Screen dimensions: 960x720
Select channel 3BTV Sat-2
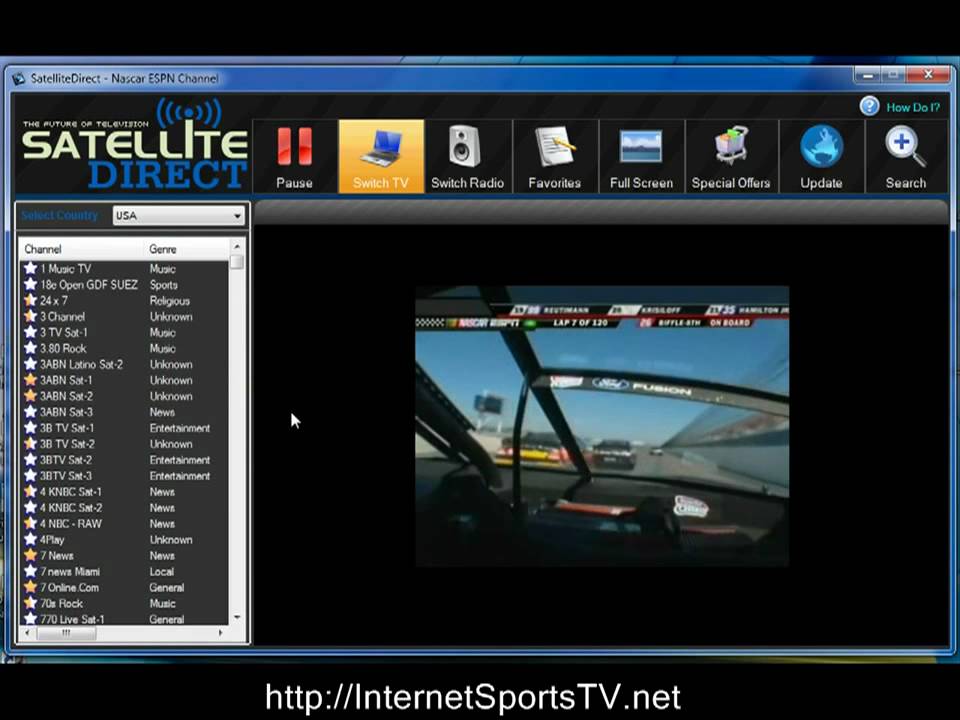click(x=124, y=460)
